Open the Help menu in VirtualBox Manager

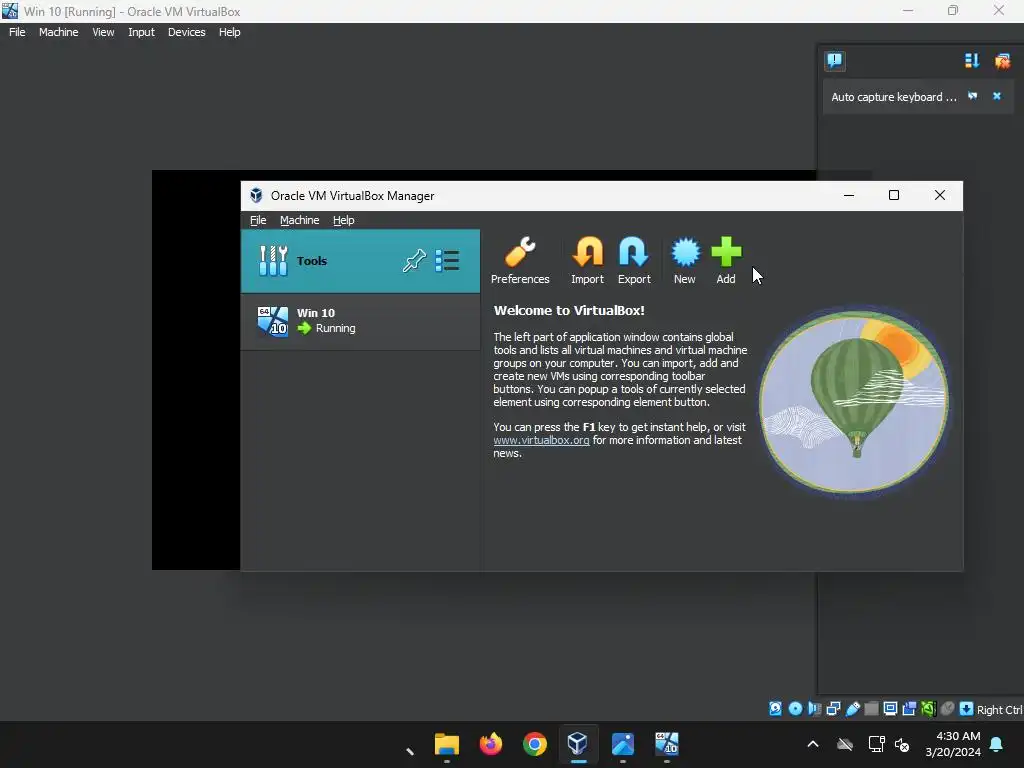tap(344, 220)
